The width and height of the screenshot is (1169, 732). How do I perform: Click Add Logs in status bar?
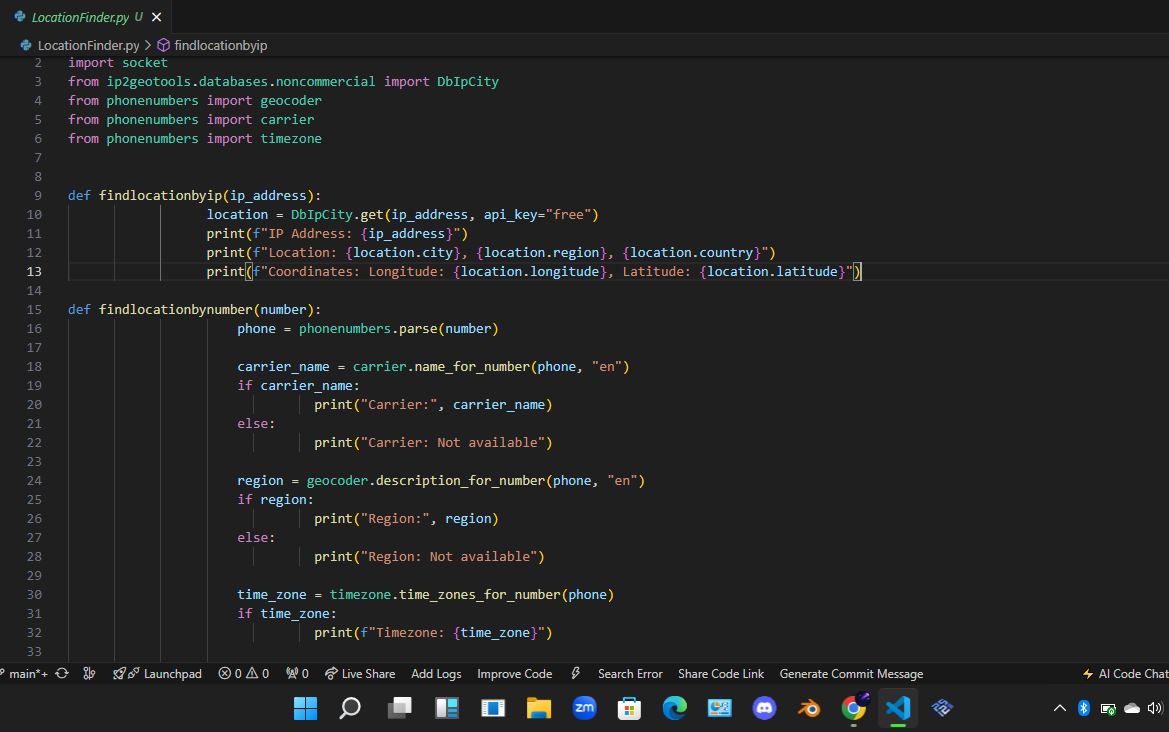click(x=436, y=674)
